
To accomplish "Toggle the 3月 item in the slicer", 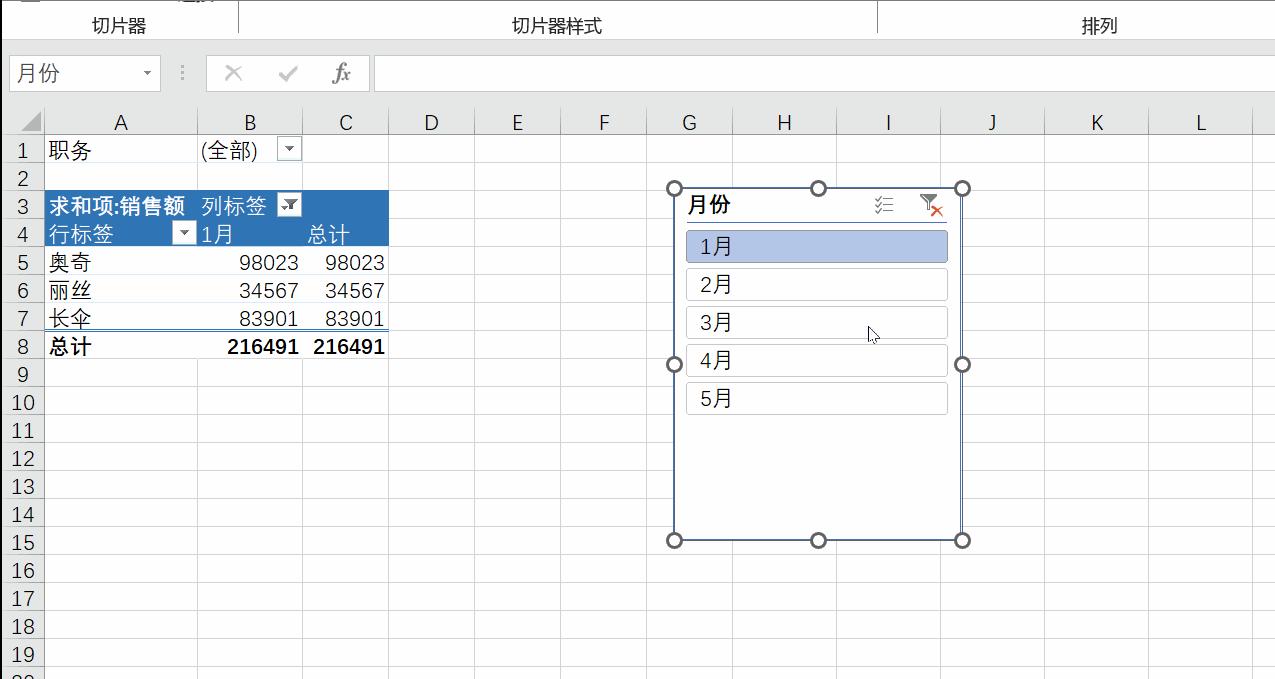I will 816,322.
